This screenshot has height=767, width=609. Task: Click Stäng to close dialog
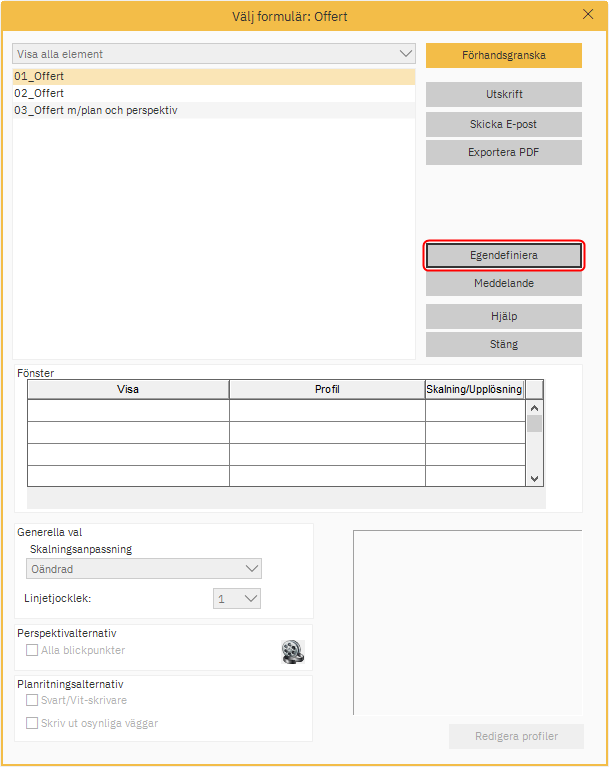coord(504,344)
